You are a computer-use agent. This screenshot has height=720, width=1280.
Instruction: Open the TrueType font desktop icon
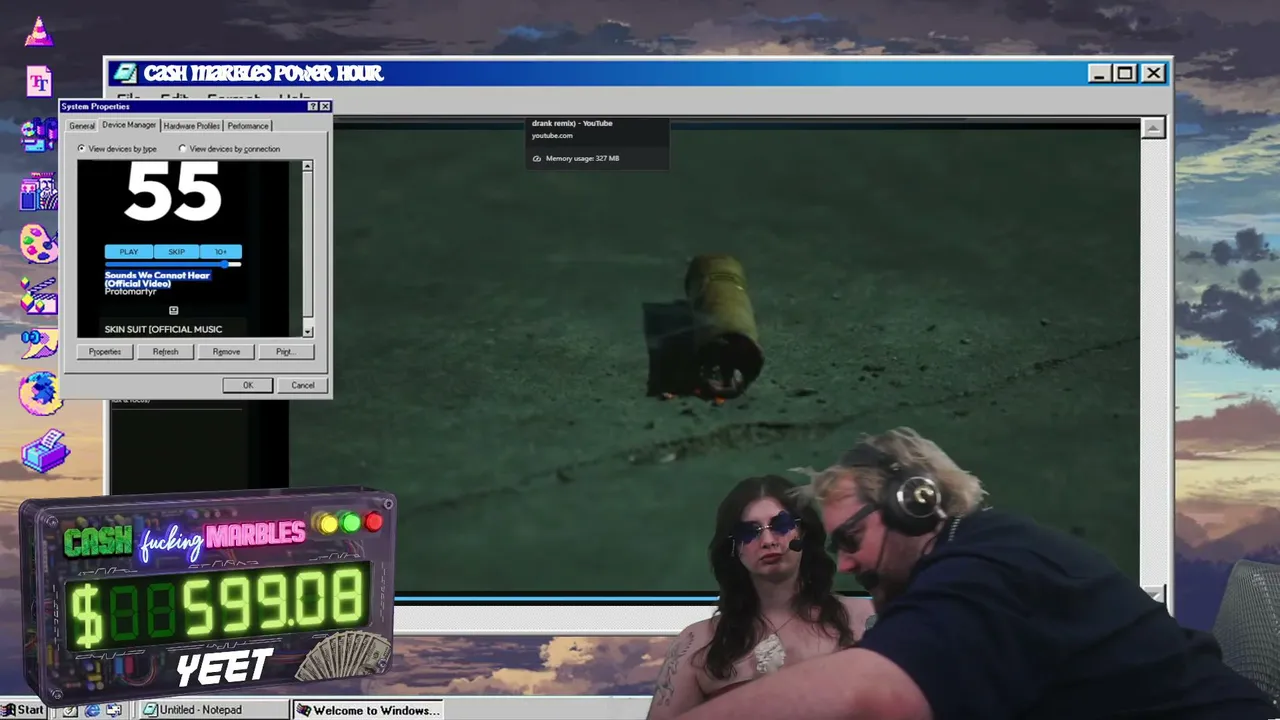39,81
